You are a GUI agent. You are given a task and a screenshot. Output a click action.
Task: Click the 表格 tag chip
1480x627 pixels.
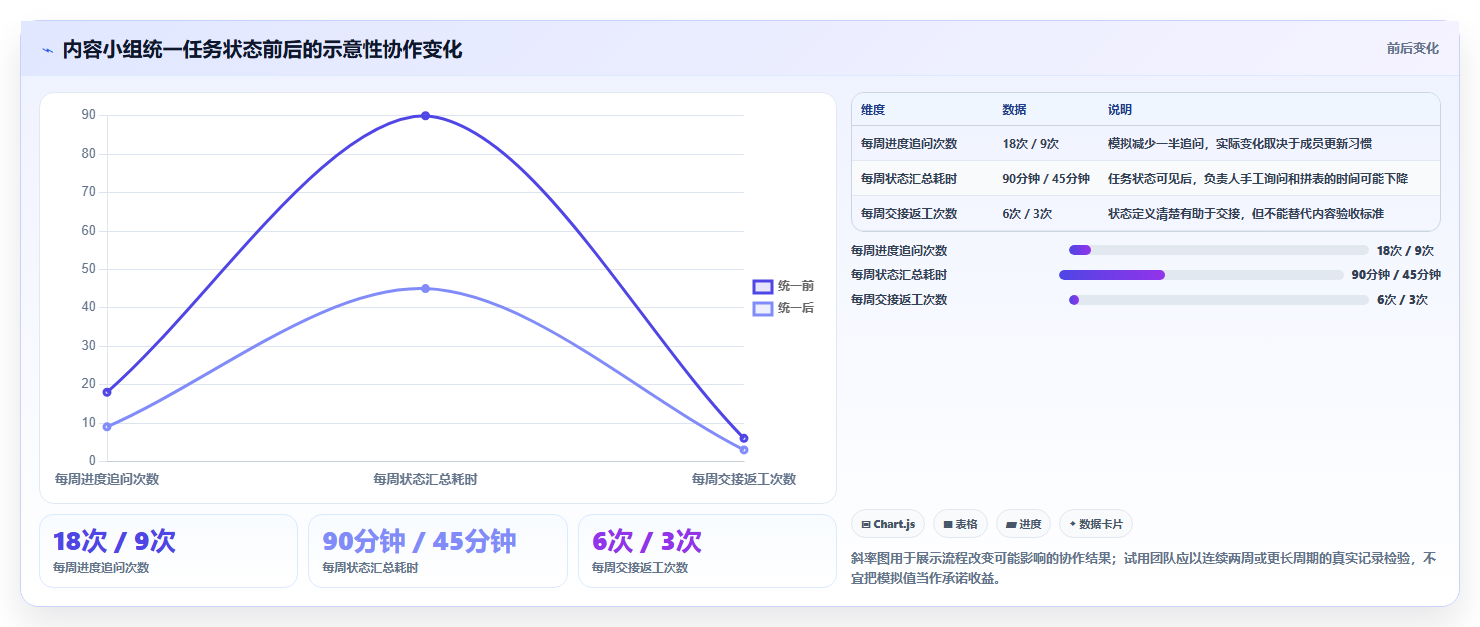point(960,524)
